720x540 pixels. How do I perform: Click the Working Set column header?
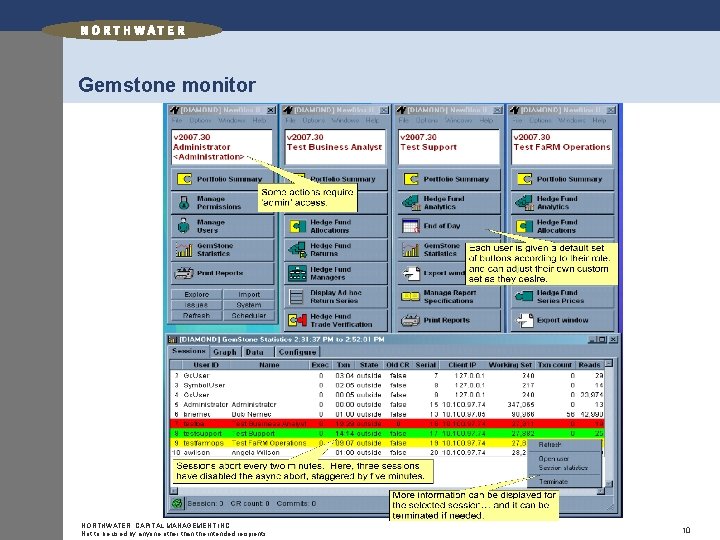(x=510, y=365)
